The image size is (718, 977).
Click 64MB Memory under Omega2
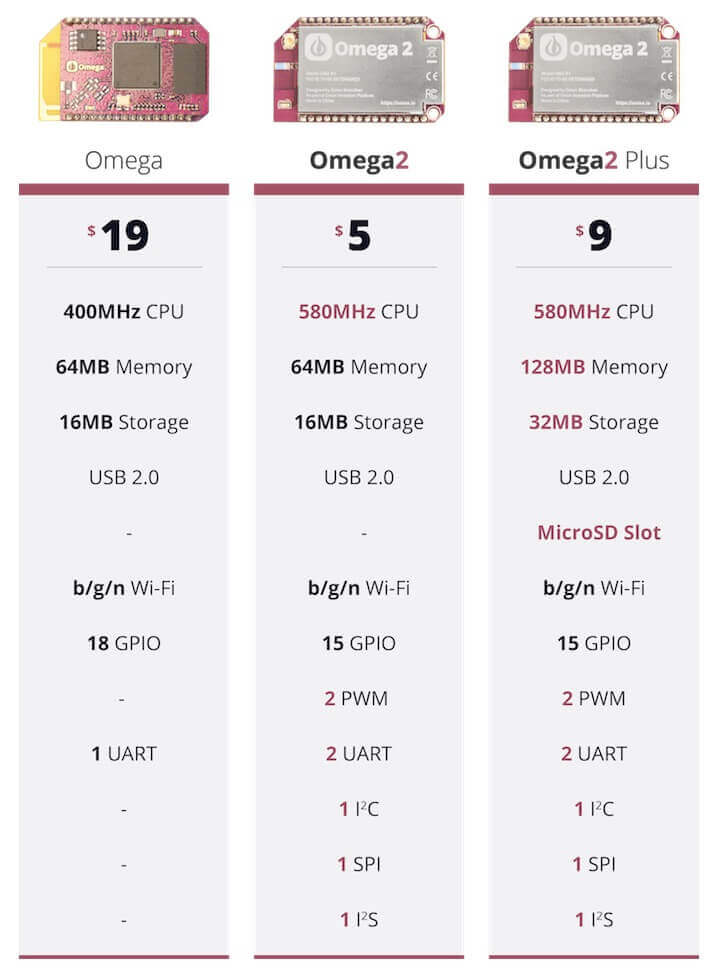(359, 367)
